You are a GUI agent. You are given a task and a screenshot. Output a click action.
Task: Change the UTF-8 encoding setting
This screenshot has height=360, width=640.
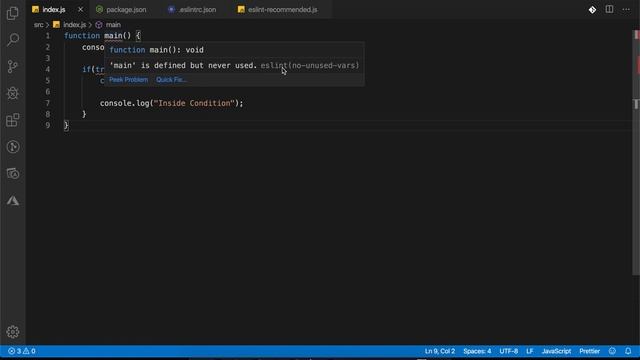coord(509,351)
